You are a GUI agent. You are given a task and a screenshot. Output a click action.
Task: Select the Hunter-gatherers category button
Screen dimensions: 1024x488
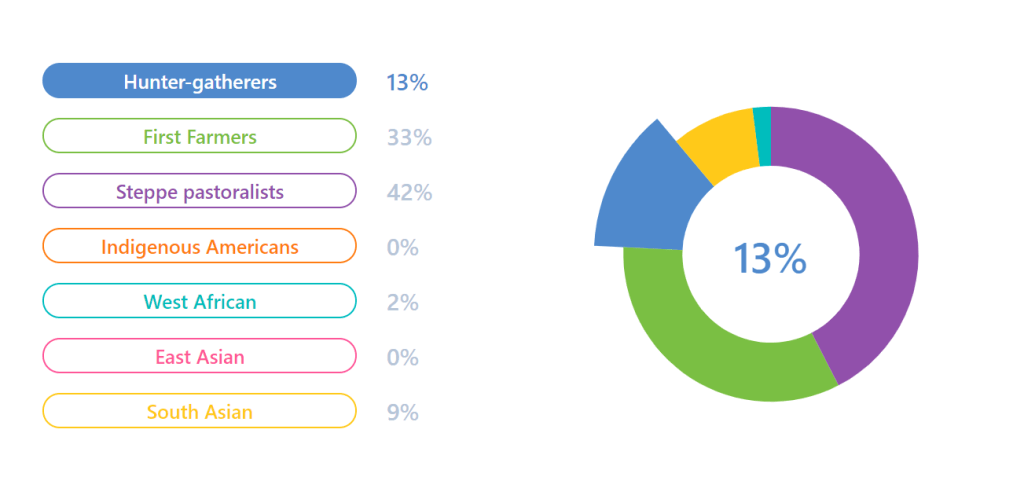(x=199, y=81)
